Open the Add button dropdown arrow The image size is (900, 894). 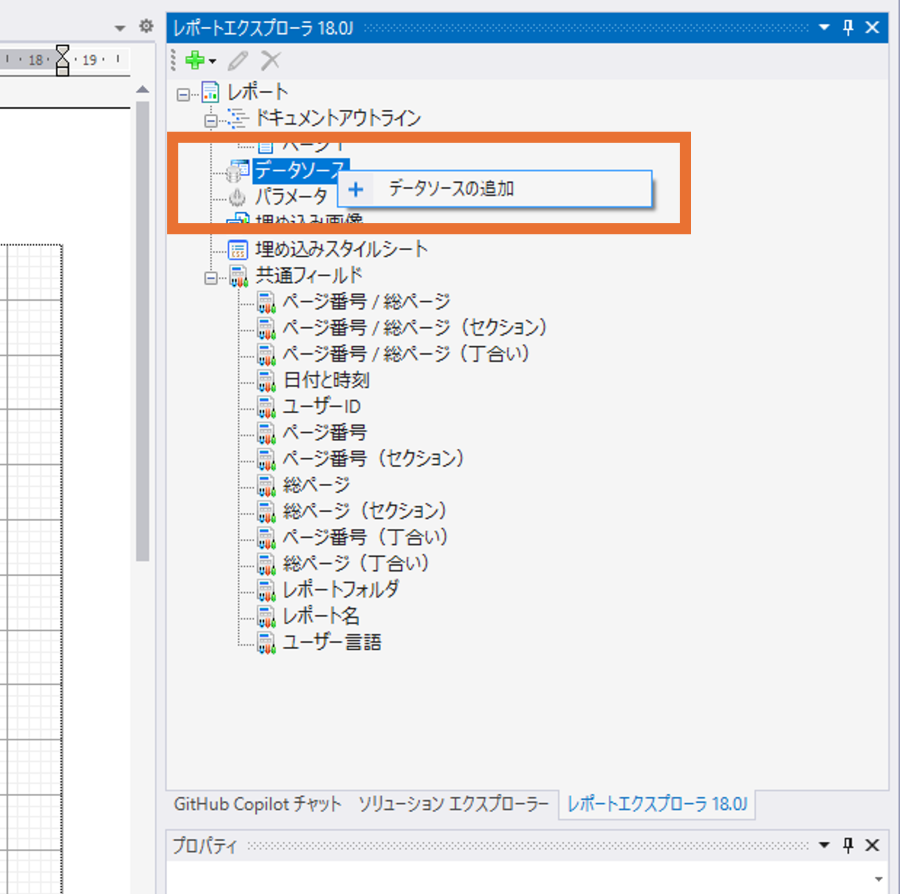tap(210, 60)
